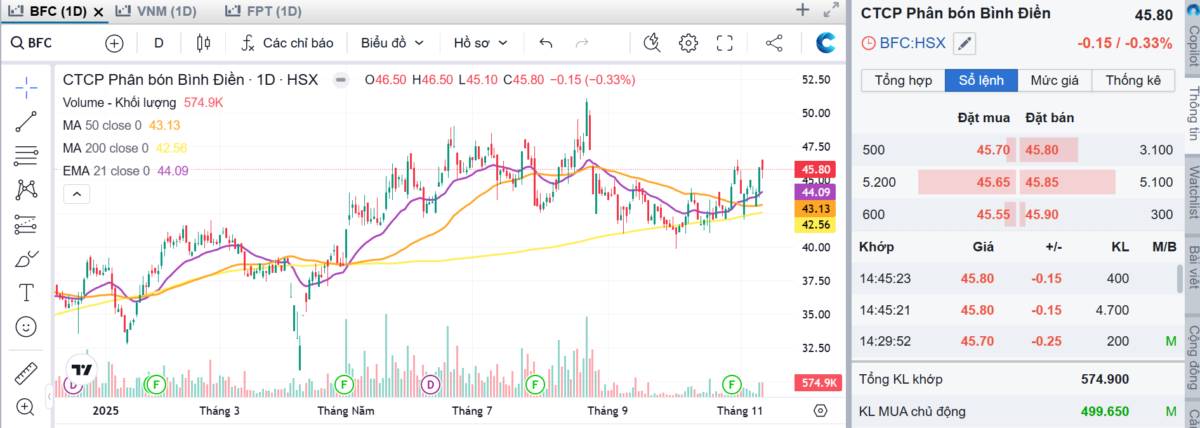Share the chart via share icon
This screenshot has width=1200, height=428.
tap(774, 43)
